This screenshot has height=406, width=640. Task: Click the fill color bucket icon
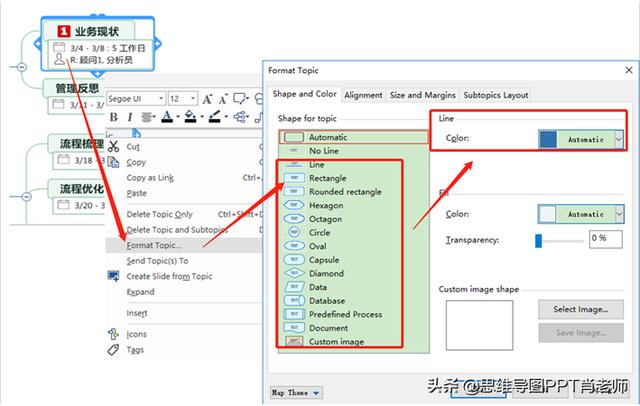[x=191, y=117]
